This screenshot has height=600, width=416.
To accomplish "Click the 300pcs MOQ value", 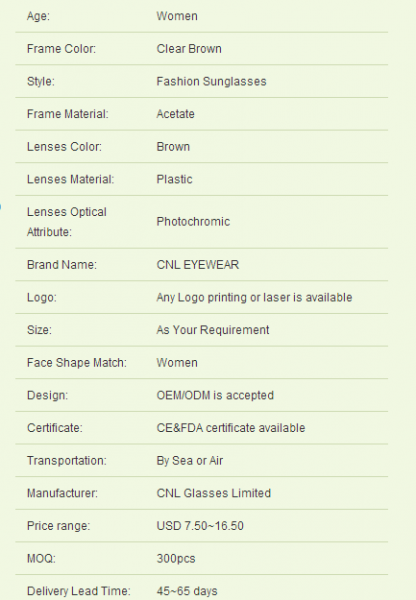I will click(176, 559).
